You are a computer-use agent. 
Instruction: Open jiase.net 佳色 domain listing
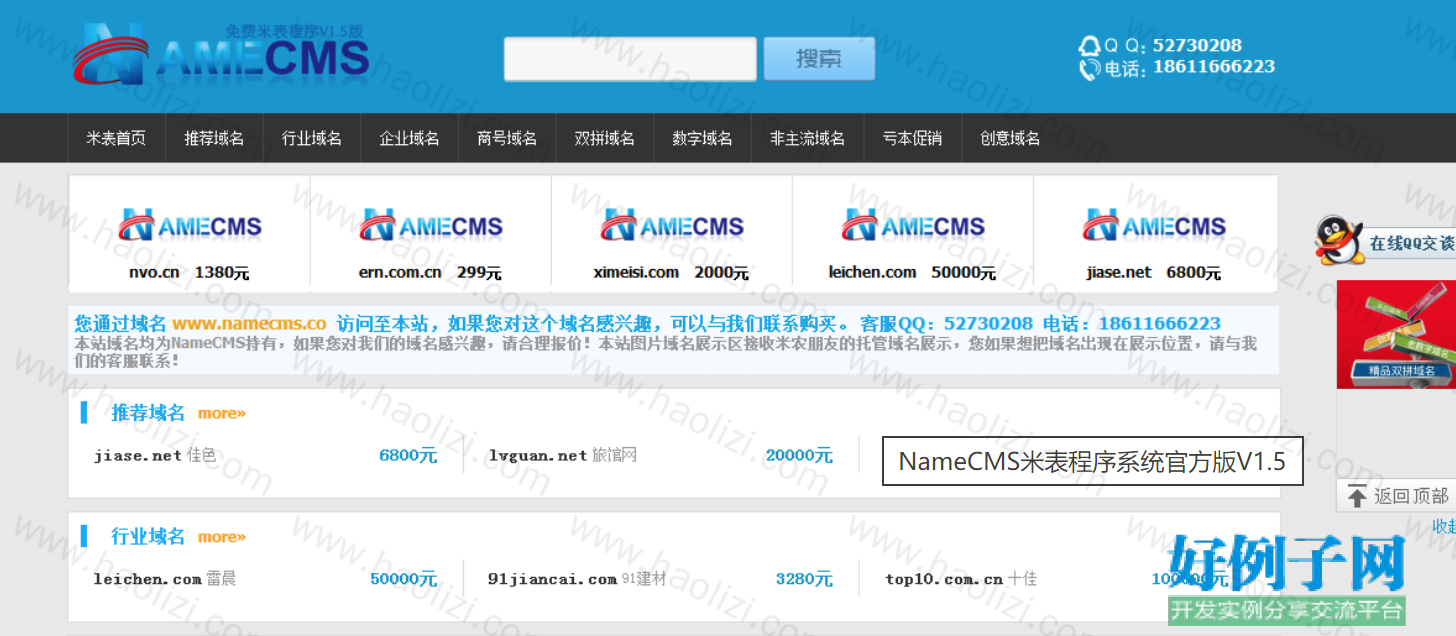pos(155,455)
